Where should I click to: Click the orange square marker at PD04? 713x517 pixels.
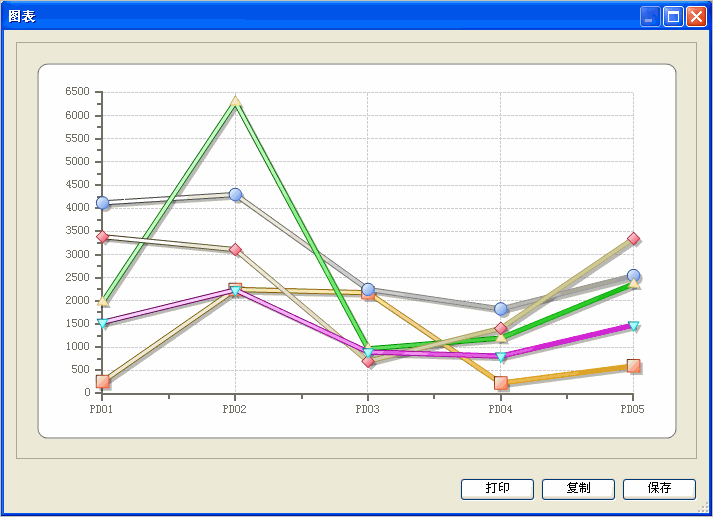pos(501,383)
